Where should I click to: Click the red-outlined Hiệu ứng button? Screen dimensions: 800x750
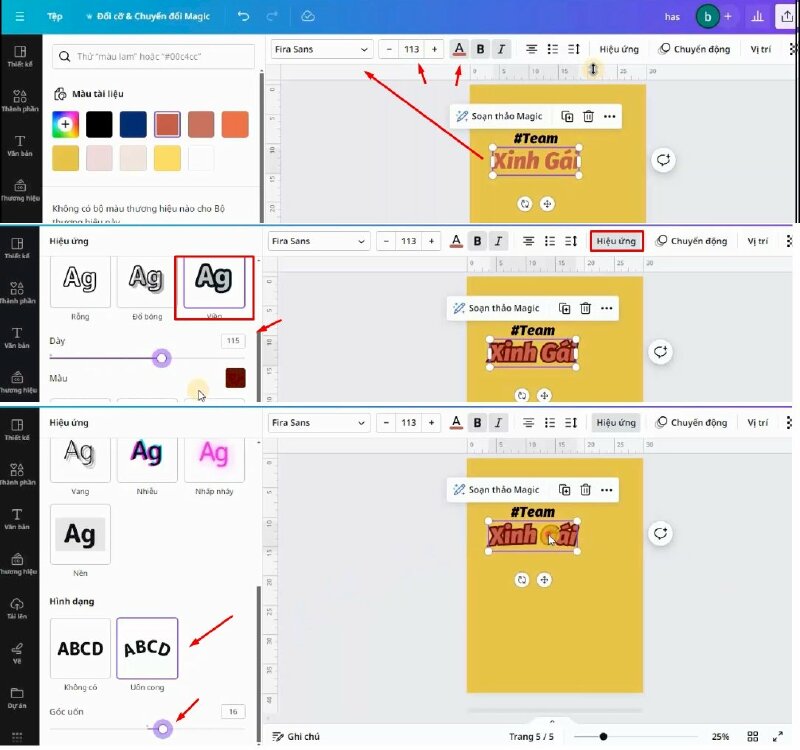(x=616, y=241)
